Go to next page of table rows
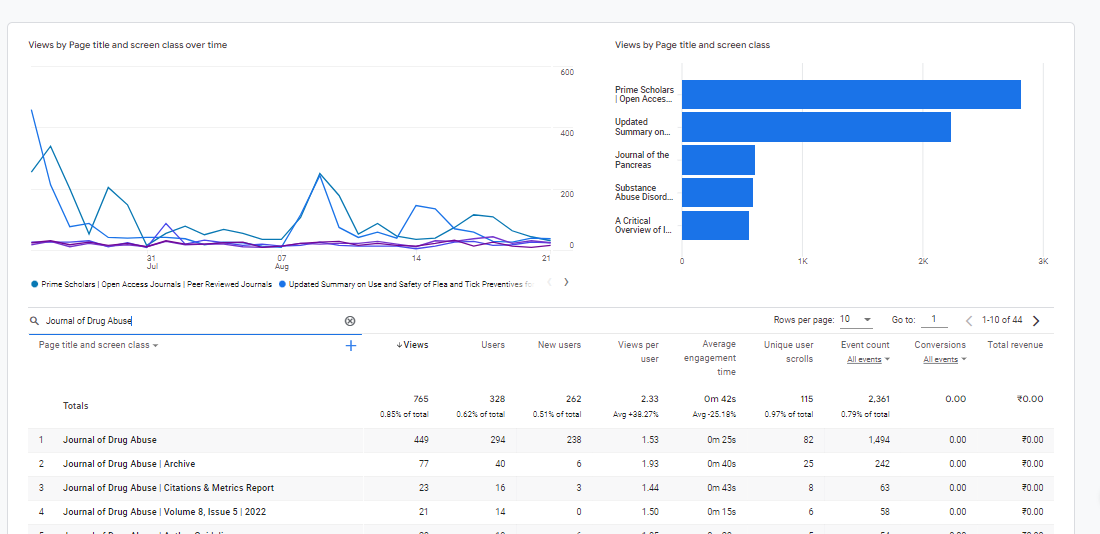This screenshot has height=534, width=1100. [1036, 321]
